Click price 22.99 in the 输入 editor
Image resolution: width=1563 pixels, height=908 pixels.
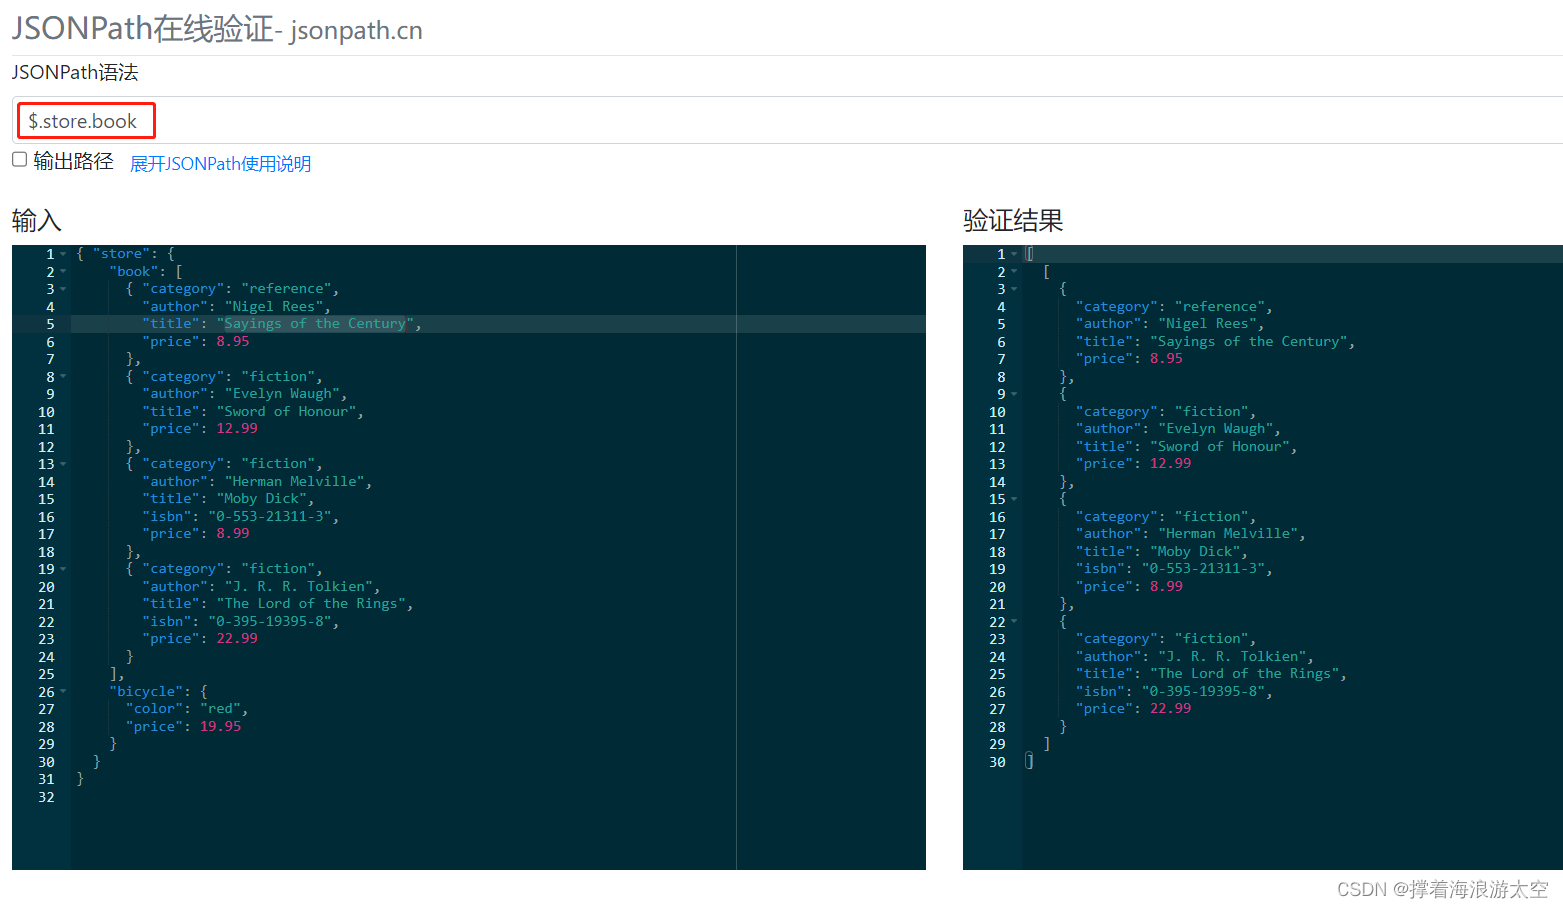pos(237,639)
